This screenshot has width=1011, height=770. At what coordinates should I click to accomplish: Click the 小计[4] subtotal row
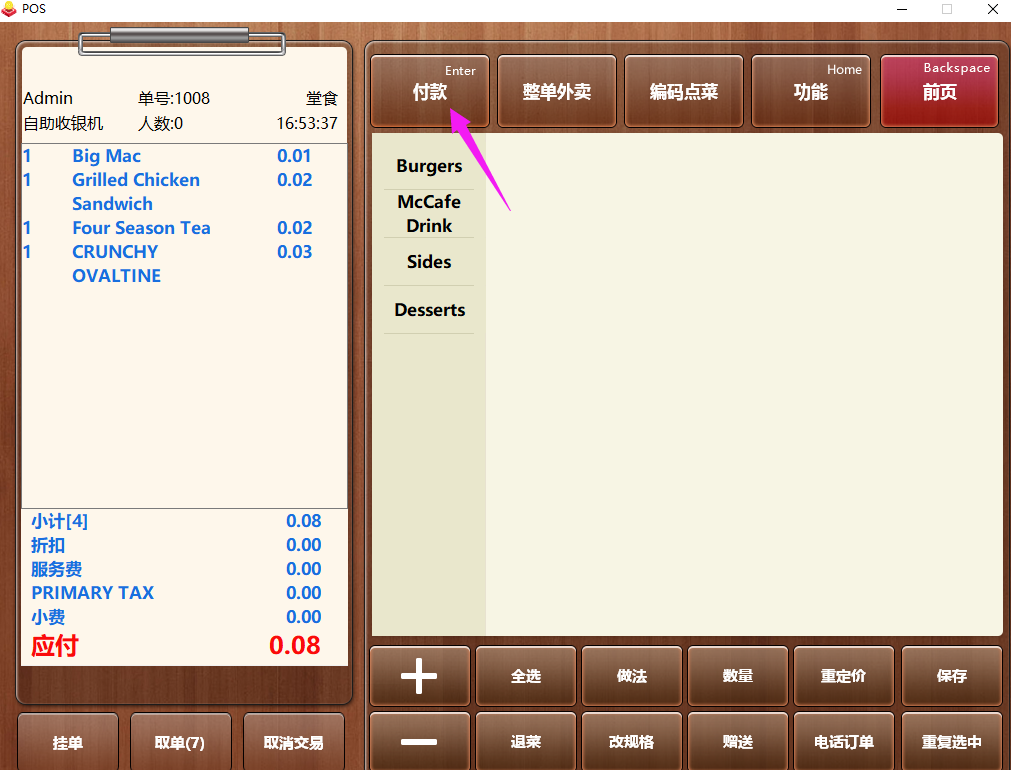coord(184,521)
